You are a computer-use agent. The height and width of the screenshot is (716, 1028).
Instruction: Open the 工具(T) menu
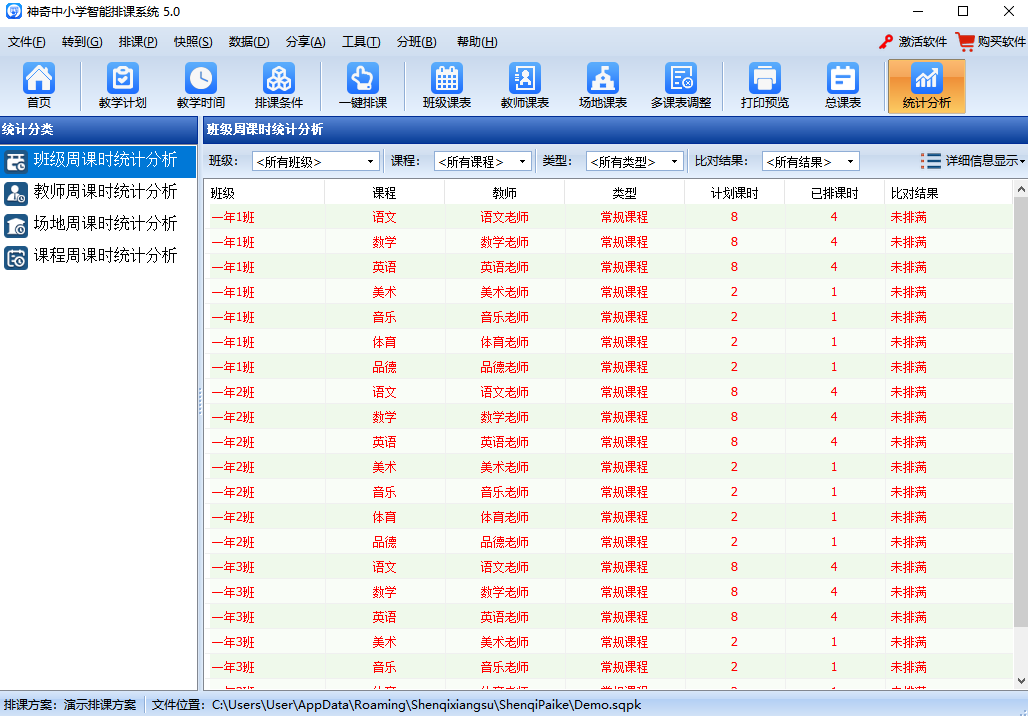point(360,42)
